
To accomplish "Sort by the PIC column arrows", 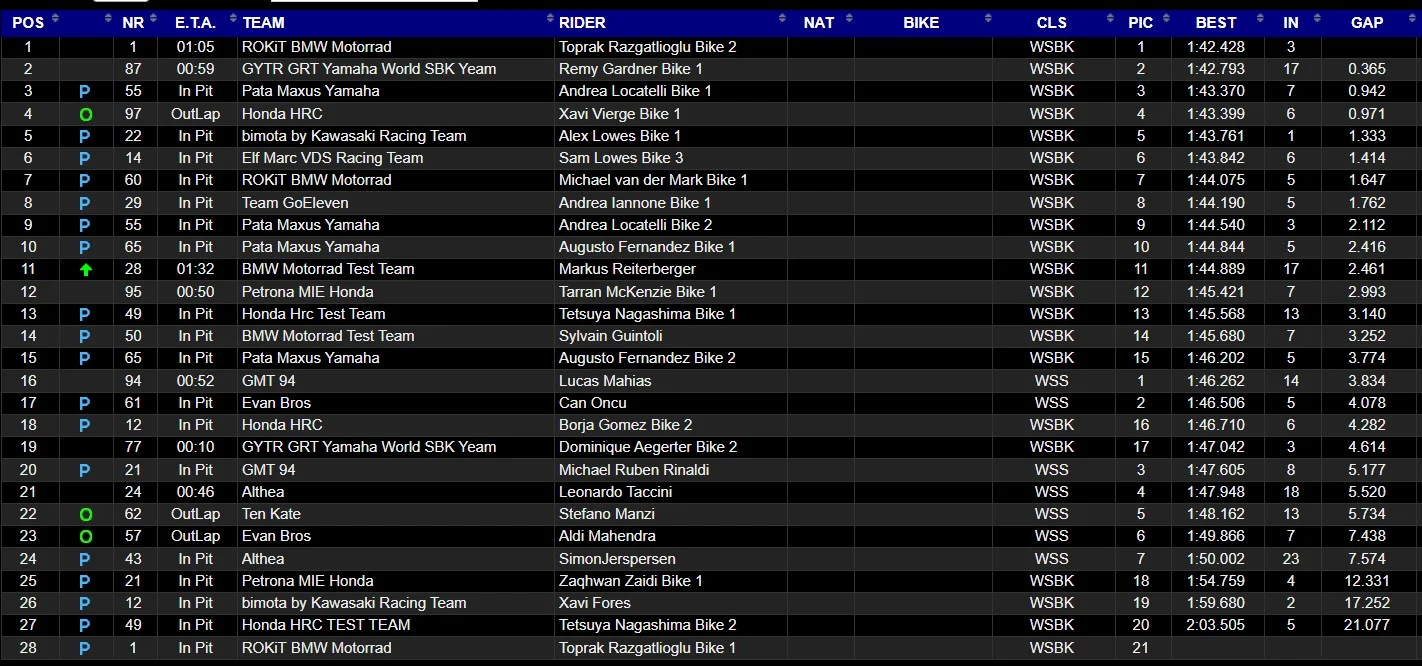I will 1165,20.
